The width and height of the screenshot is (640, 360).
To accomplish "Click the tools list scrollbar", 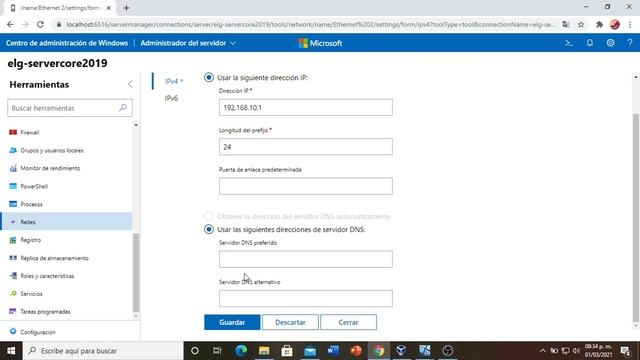I will click(x=136, y=272).
